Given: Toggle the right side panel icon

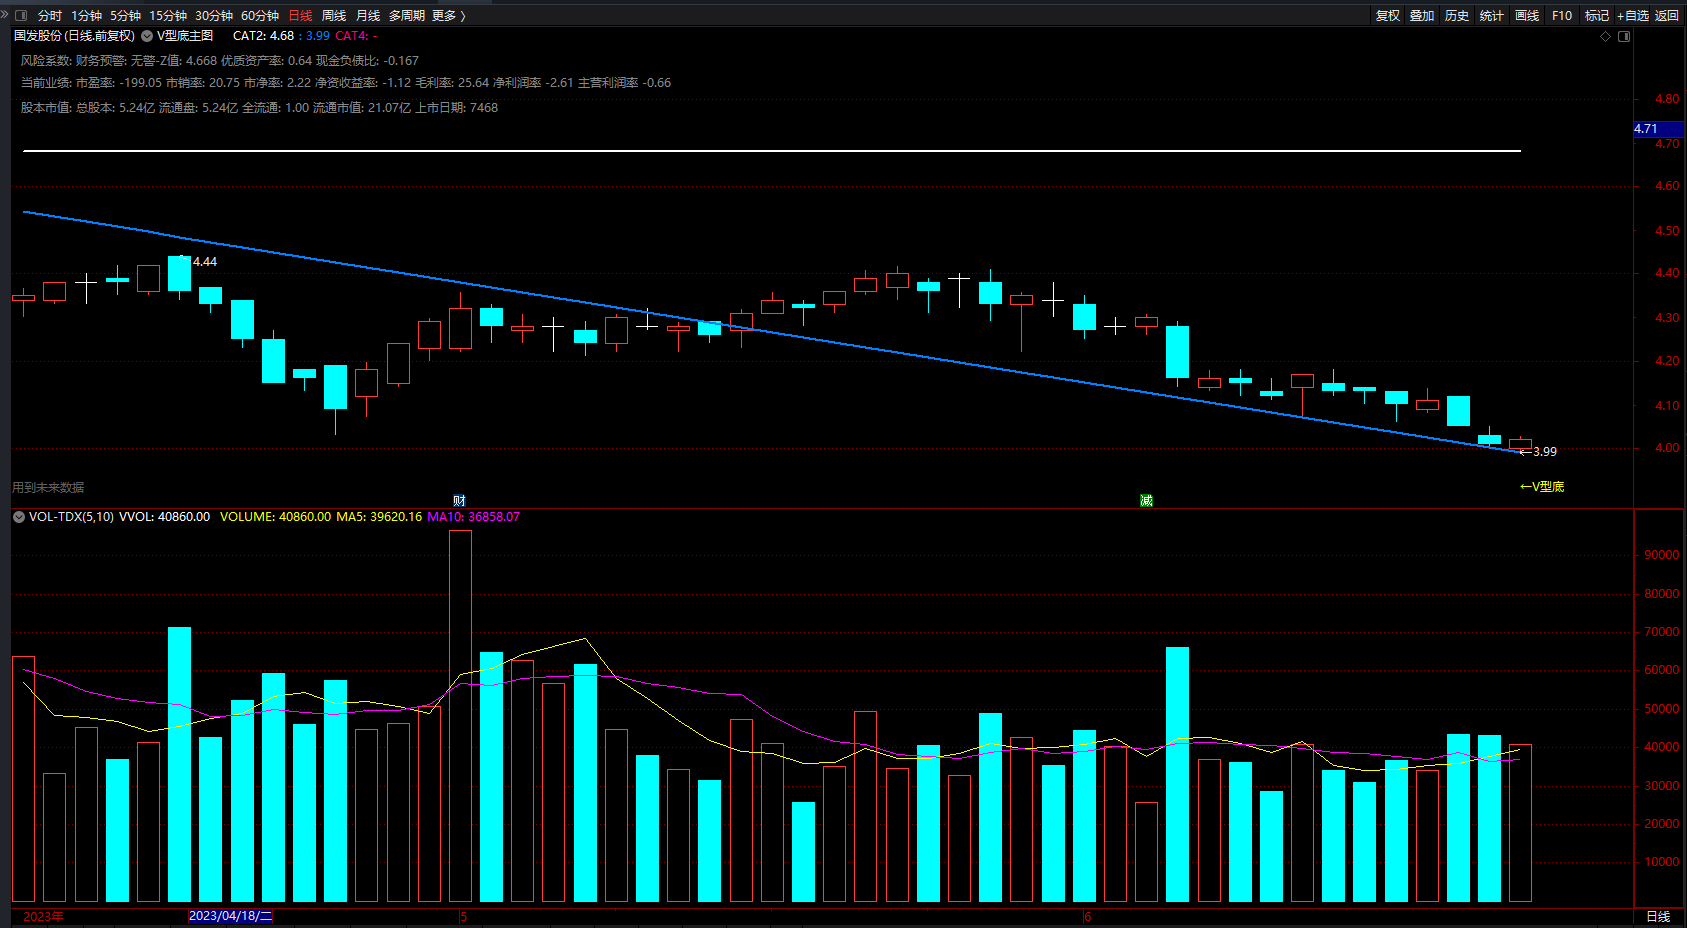Looking at the screenshot, I should (x=1624, y=36).
